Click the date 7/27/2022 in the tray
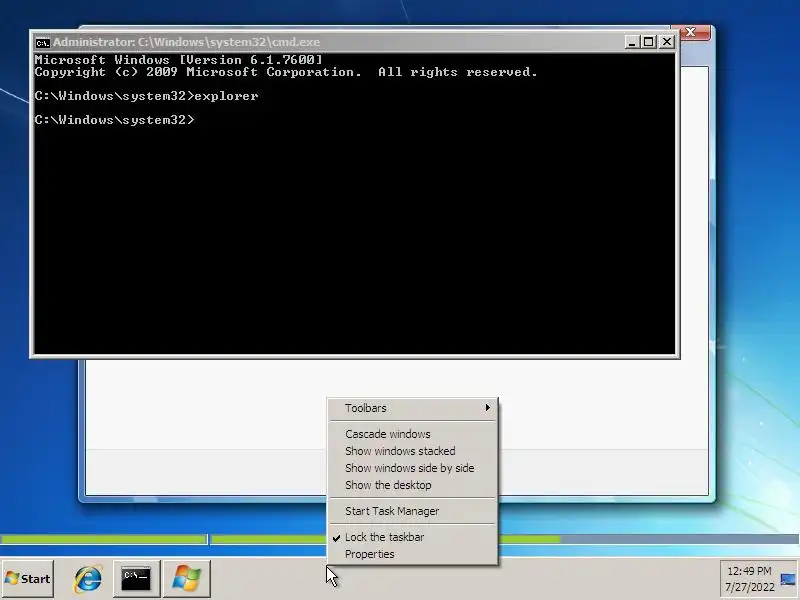The image size is (800, 600). pyautogui.click(x=749, y=587)
